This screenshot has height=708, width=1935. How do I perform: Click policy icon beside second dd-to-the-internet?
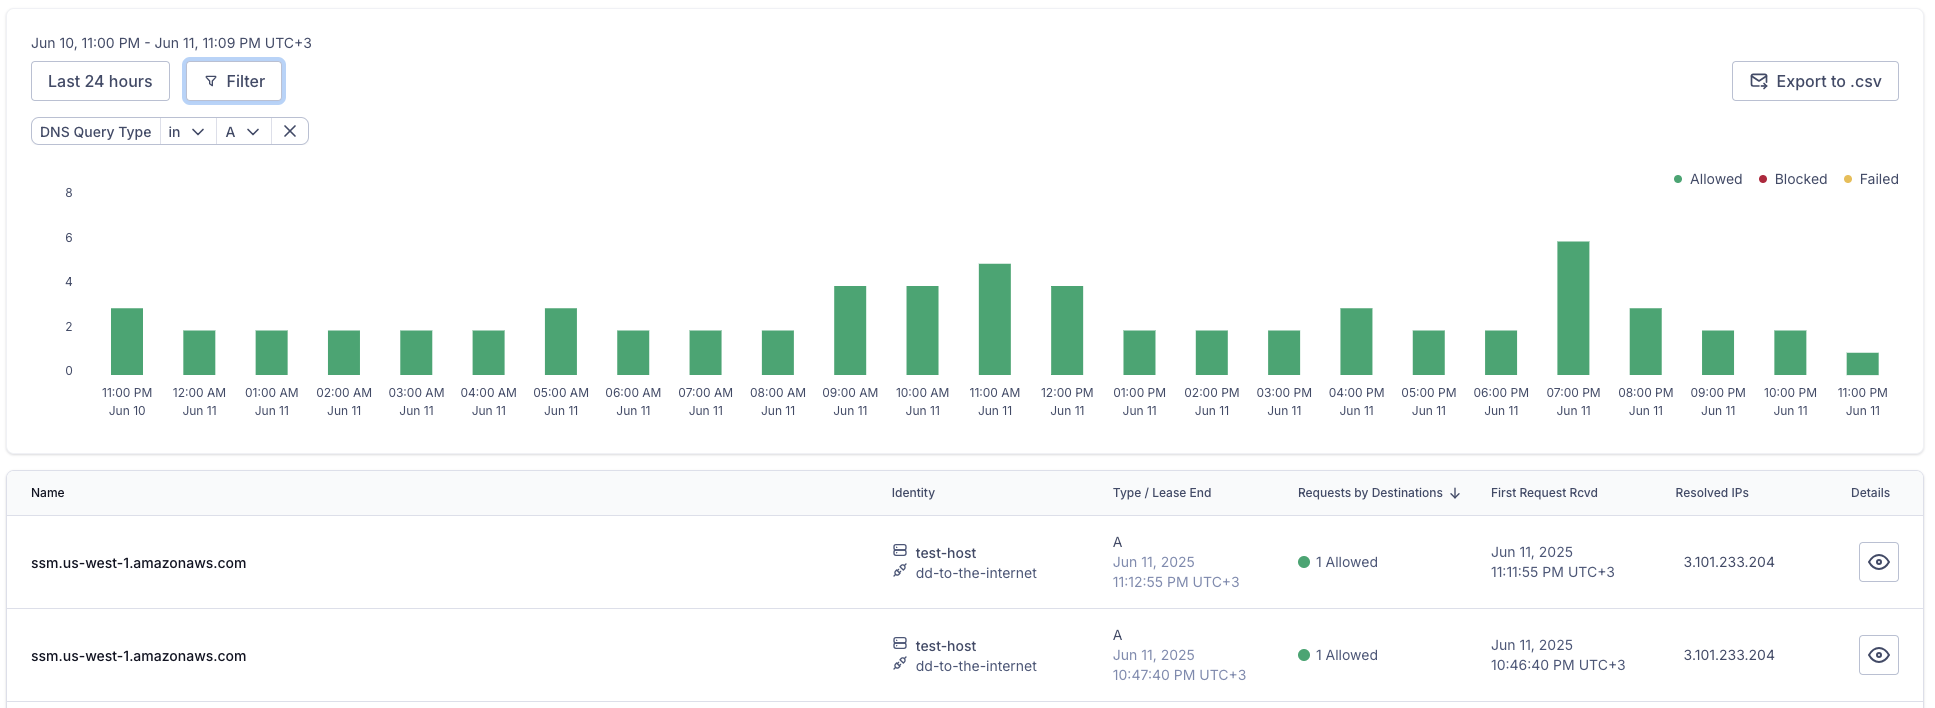click(x=900, y=664)
